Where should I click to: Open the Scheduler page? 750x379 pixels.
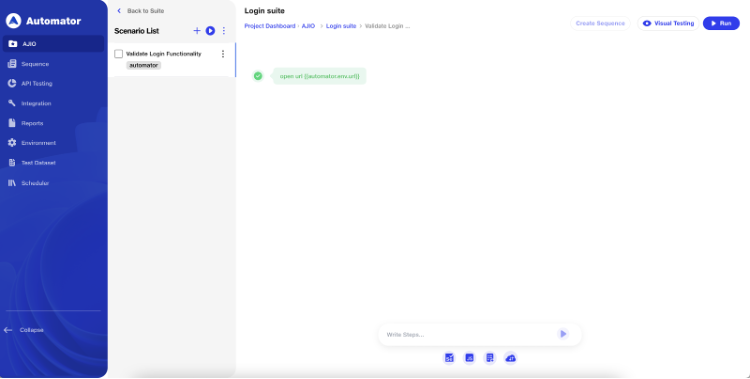pos(29,183)
